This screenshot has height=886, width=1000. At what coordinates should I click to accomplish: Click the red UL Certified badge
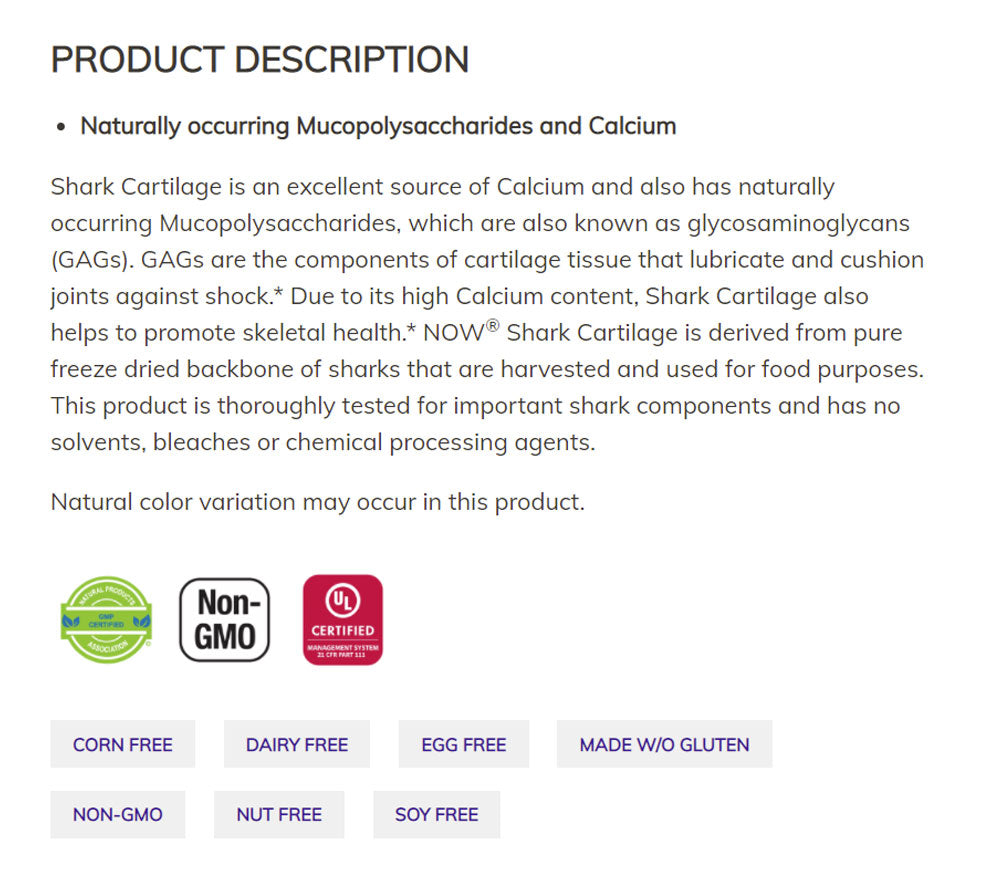click(342, 620)
